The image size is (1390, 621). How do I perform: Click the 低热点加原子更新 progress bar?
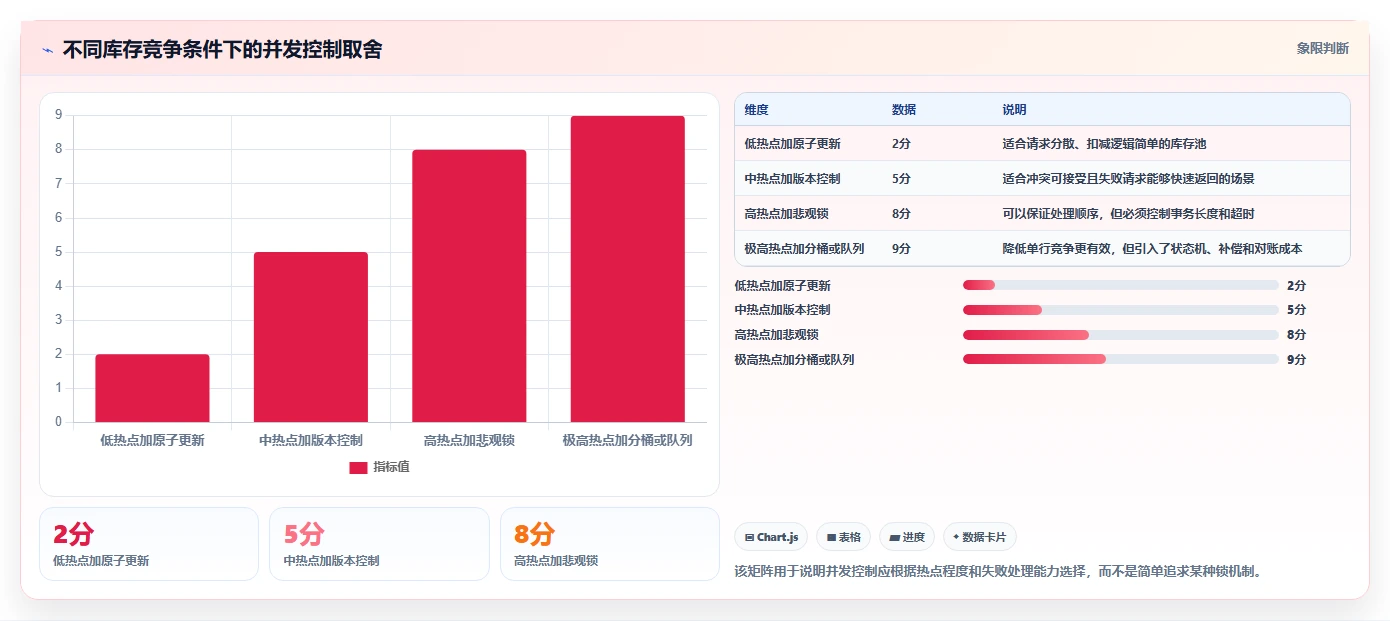click(x=1121, y=285)
